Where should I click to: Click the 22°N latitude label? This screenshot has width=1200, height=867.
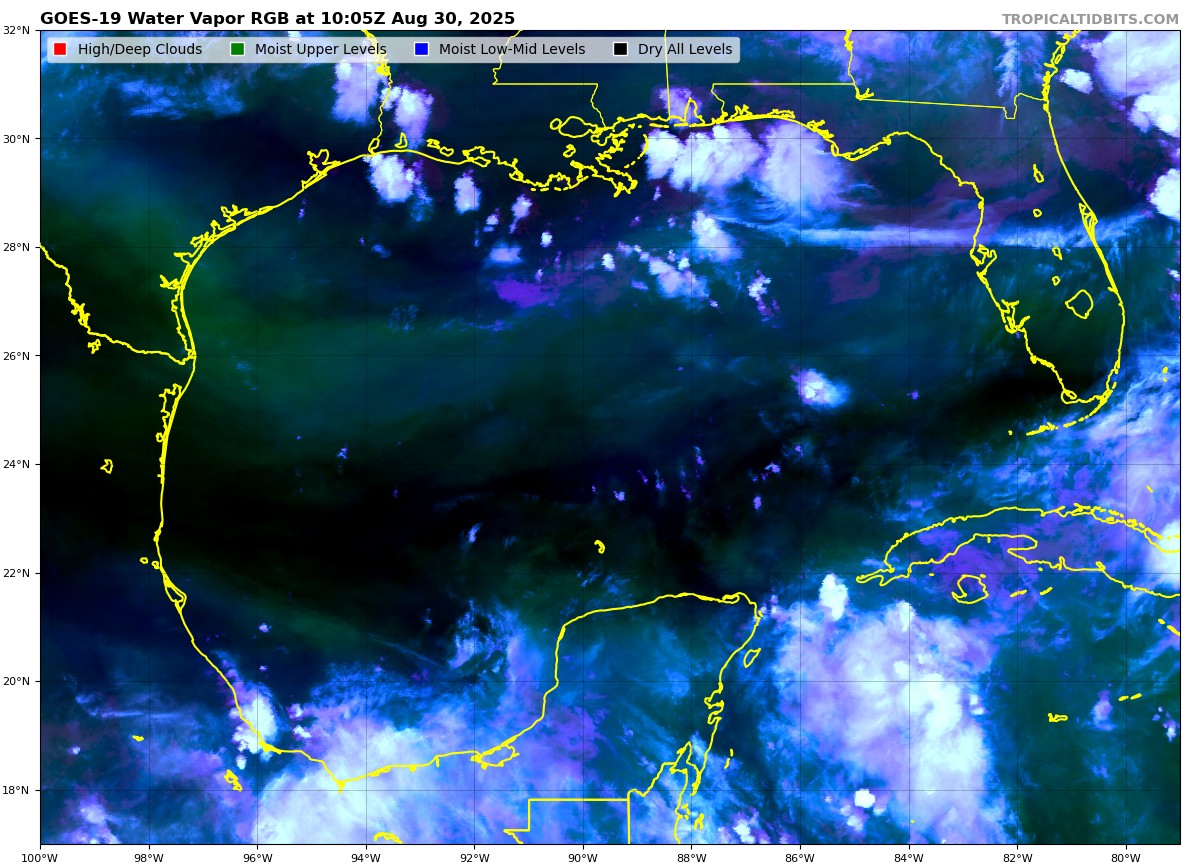tap(20, 573)
